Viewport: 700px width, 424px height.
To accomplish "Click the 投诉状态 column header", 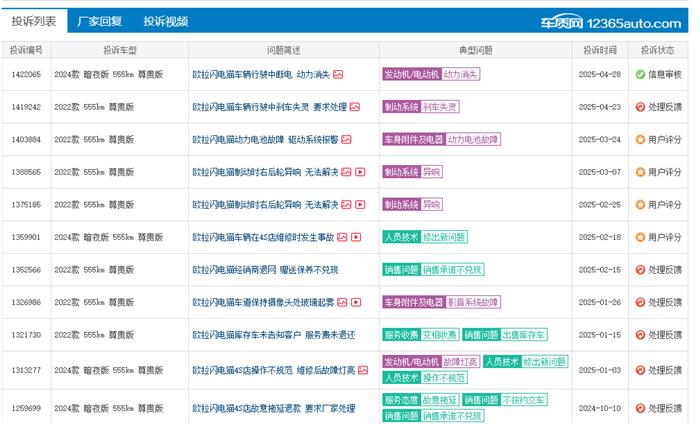I will 658,50.
